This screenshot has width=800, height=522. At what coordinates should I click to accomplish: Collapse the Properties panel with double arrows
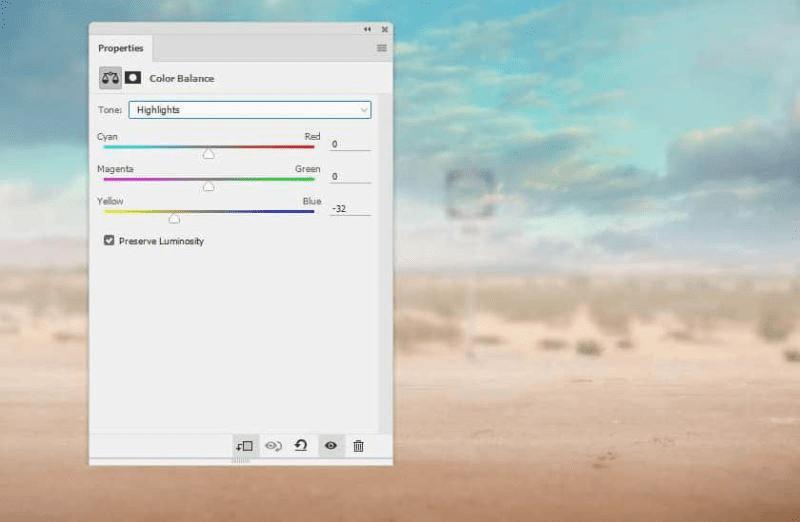tap(367, 29)
